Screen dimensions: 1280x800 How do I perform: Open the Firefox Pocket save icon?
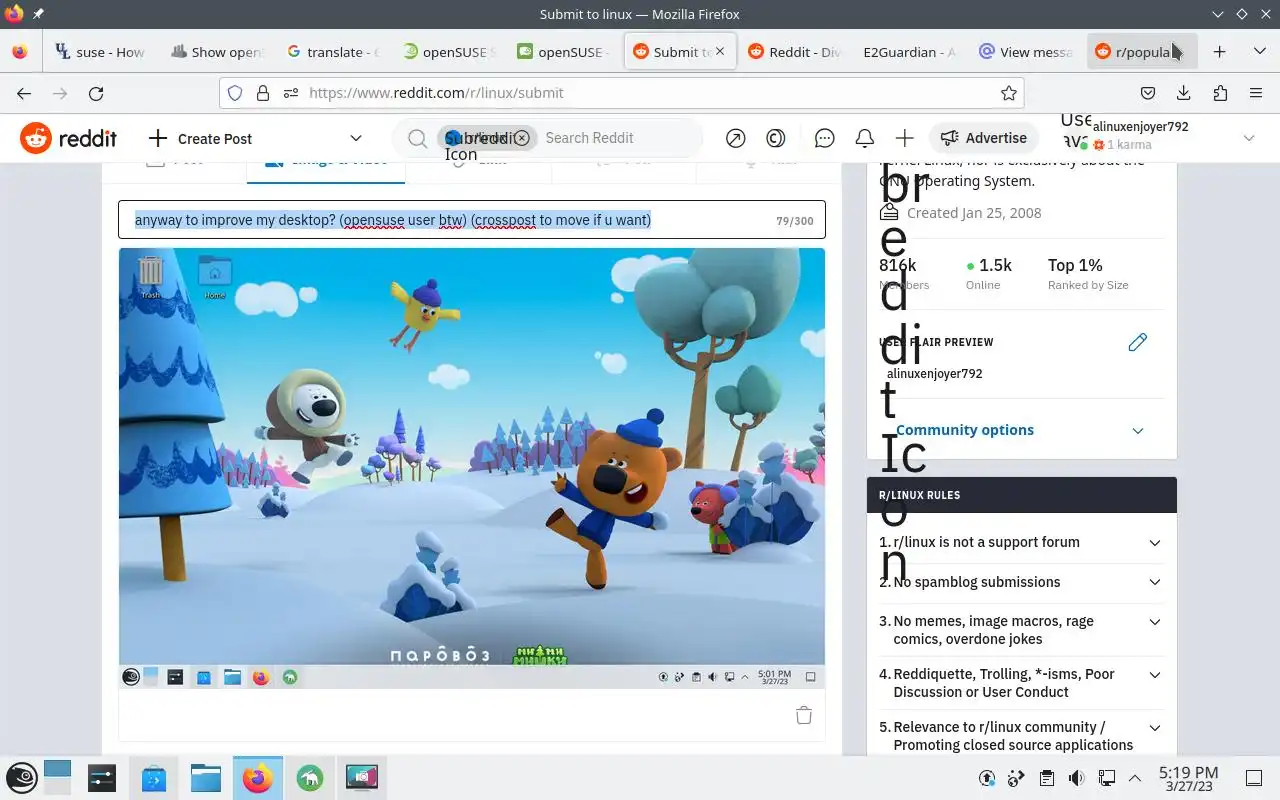click(x=1148, y=93)
